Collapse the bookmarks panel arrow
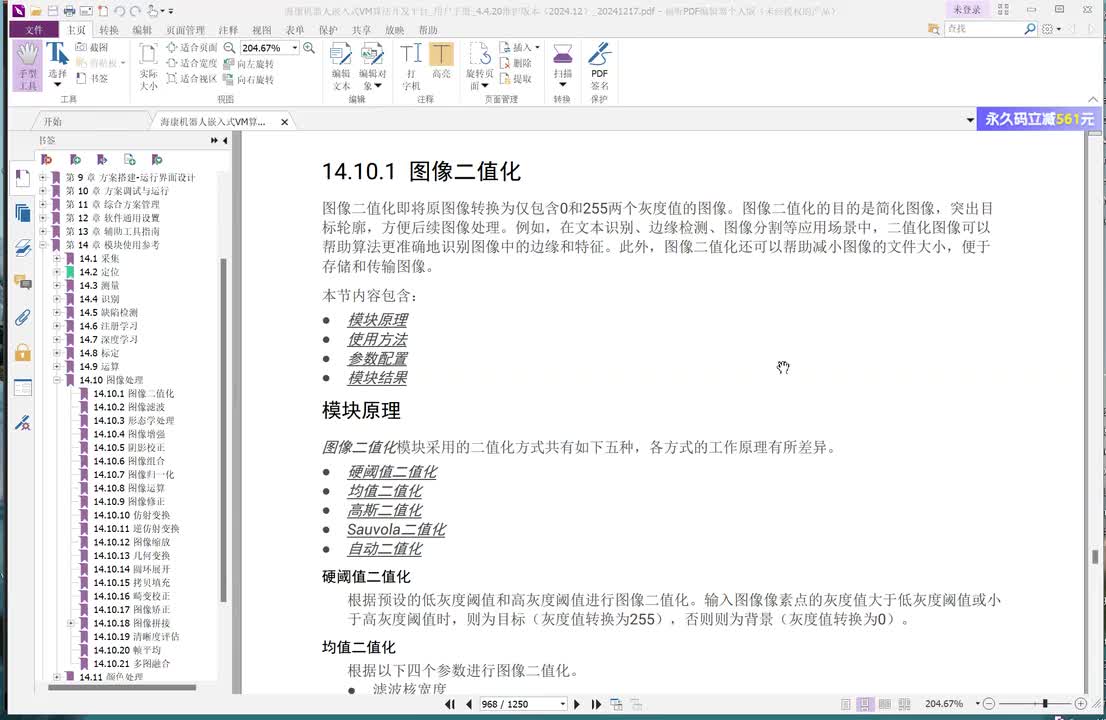This screenshot has height=720, width=1106. coord(225,140)
